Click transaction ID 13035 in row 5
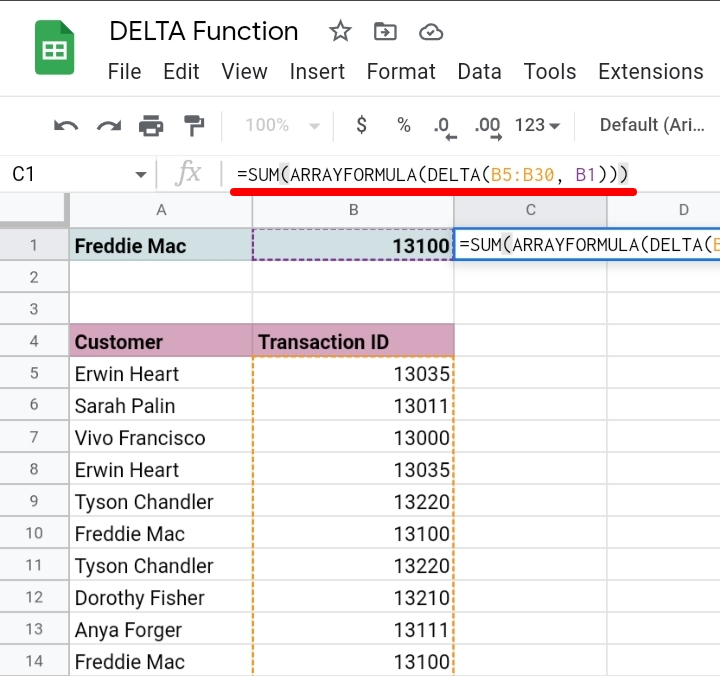 pyautogui.click(x=353, y=374)
